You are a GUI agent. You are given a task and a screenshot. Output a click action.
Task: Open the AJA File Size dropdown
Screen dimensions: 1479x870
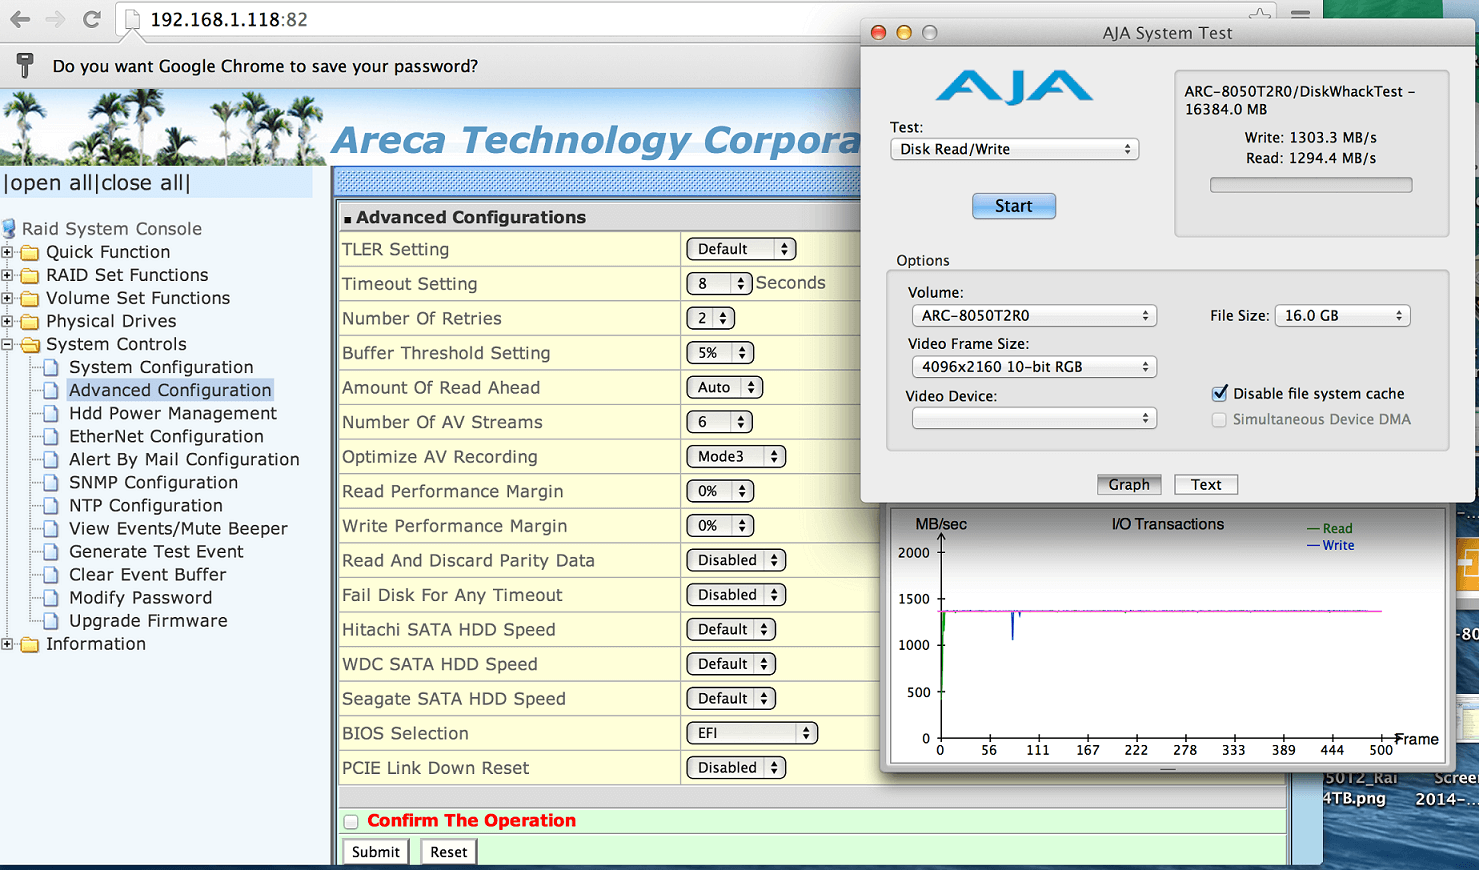point(1342,315)
